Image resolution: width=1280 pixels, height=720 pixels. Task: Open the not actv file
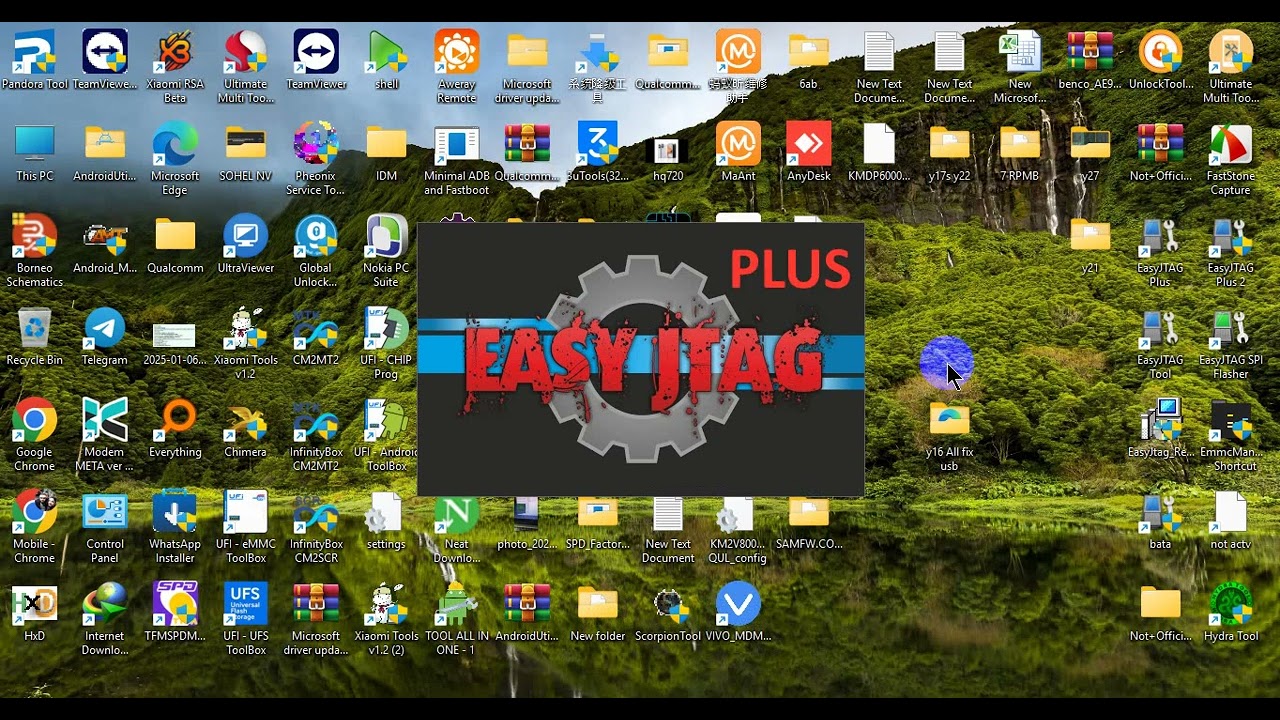click(1231, 520)
